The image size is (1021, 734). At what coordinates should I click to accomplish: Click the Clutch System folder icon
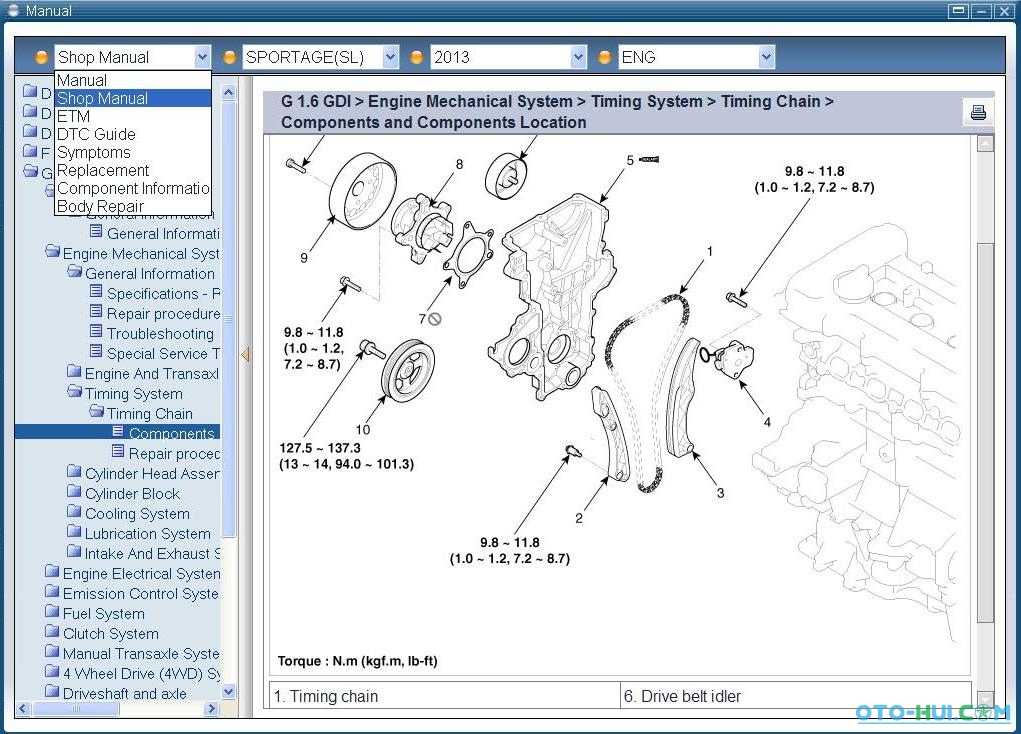[52, 632]
